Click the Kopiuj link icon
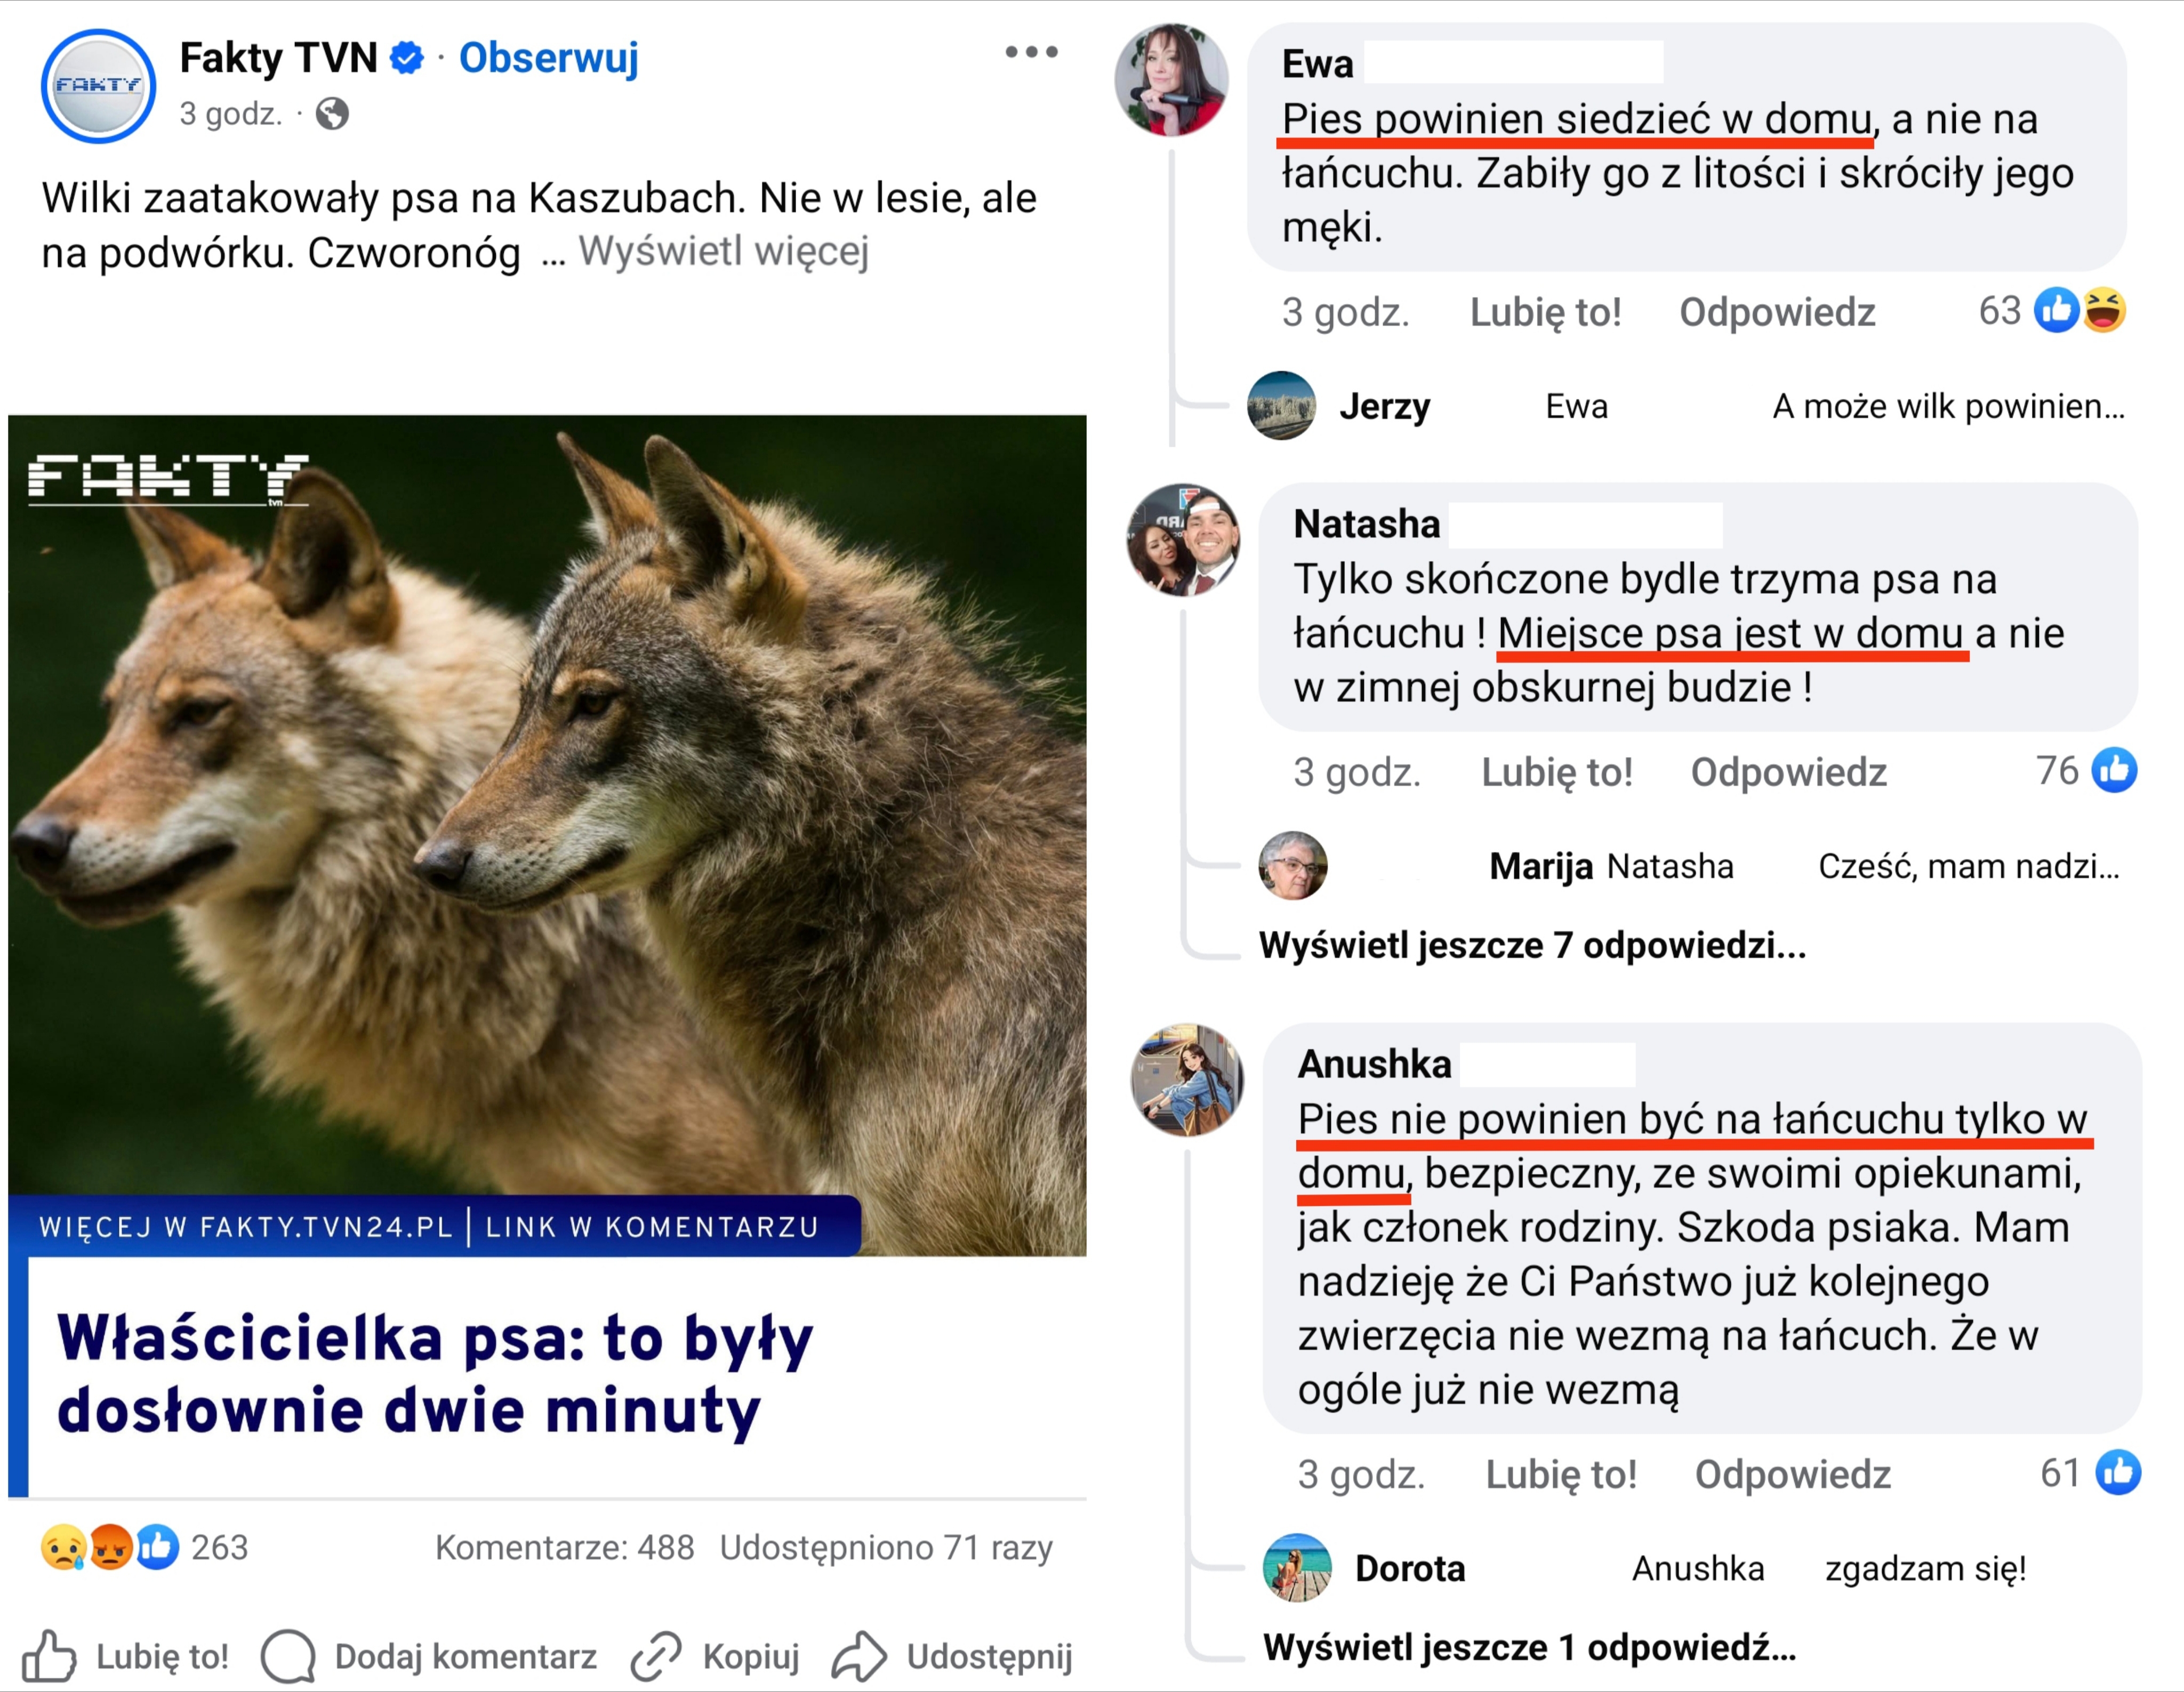 point(656,1656)
